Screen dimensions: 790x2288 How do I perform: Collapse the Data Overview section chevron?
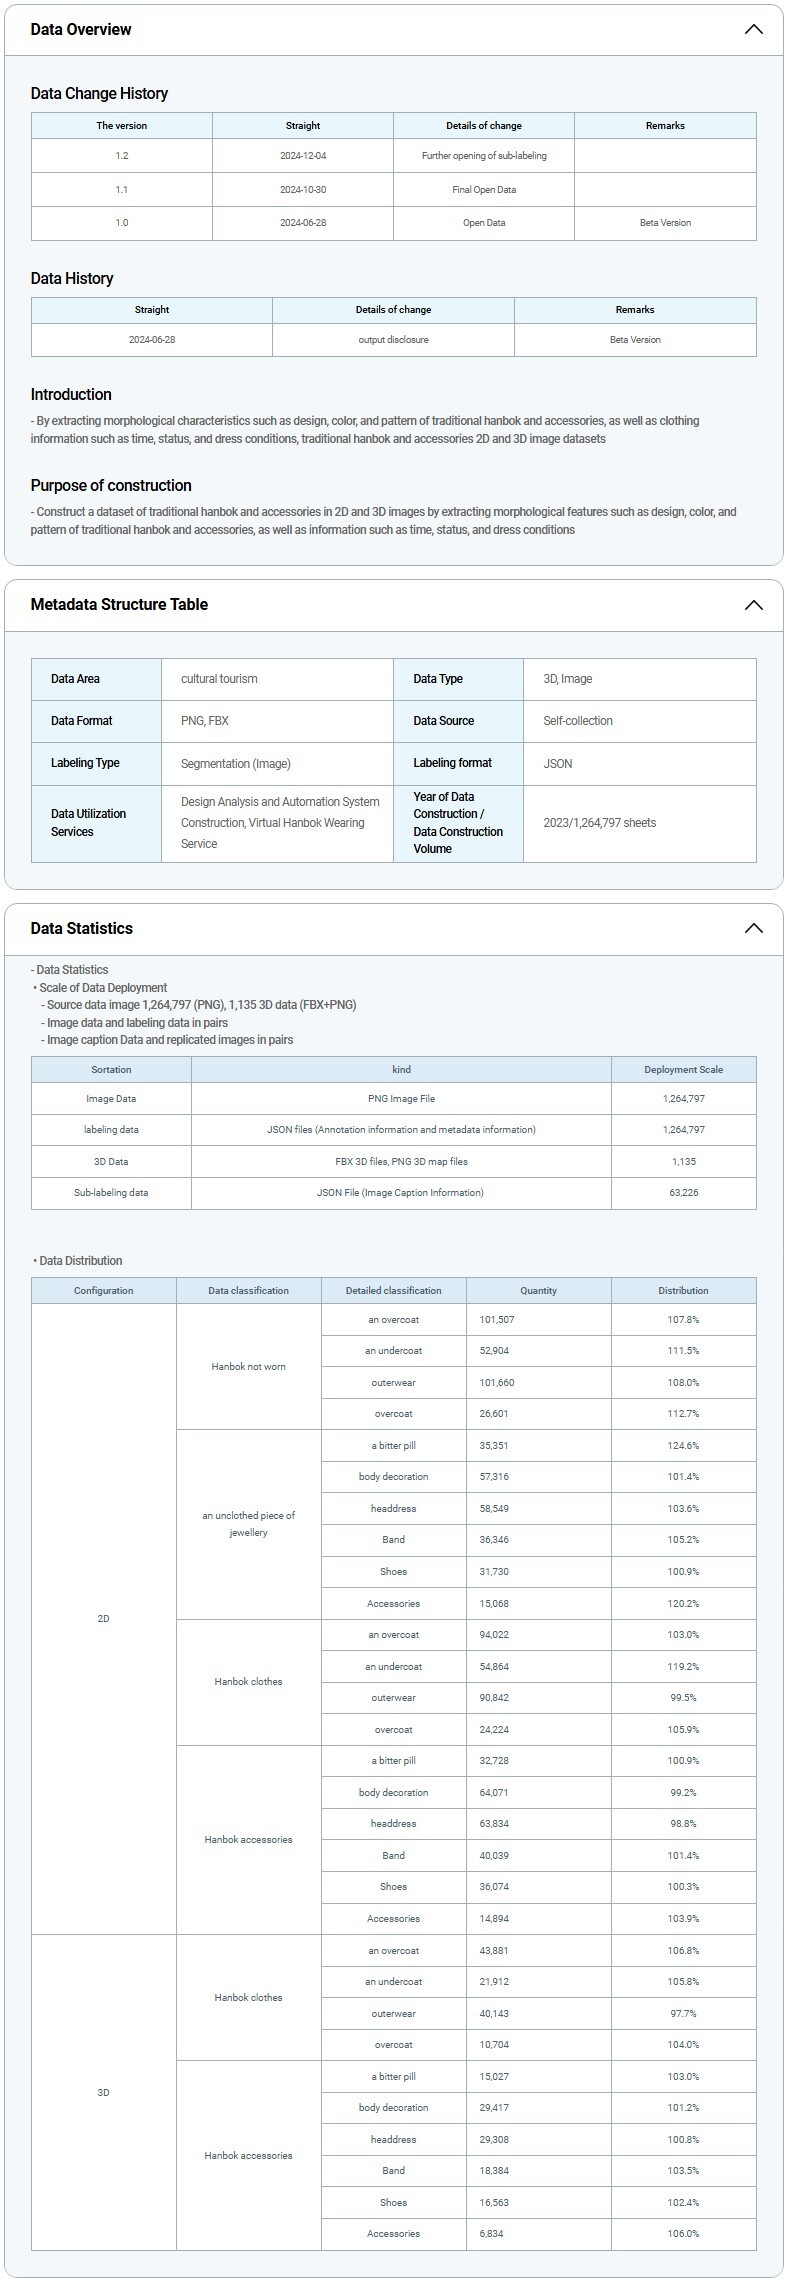click(753, 29)
